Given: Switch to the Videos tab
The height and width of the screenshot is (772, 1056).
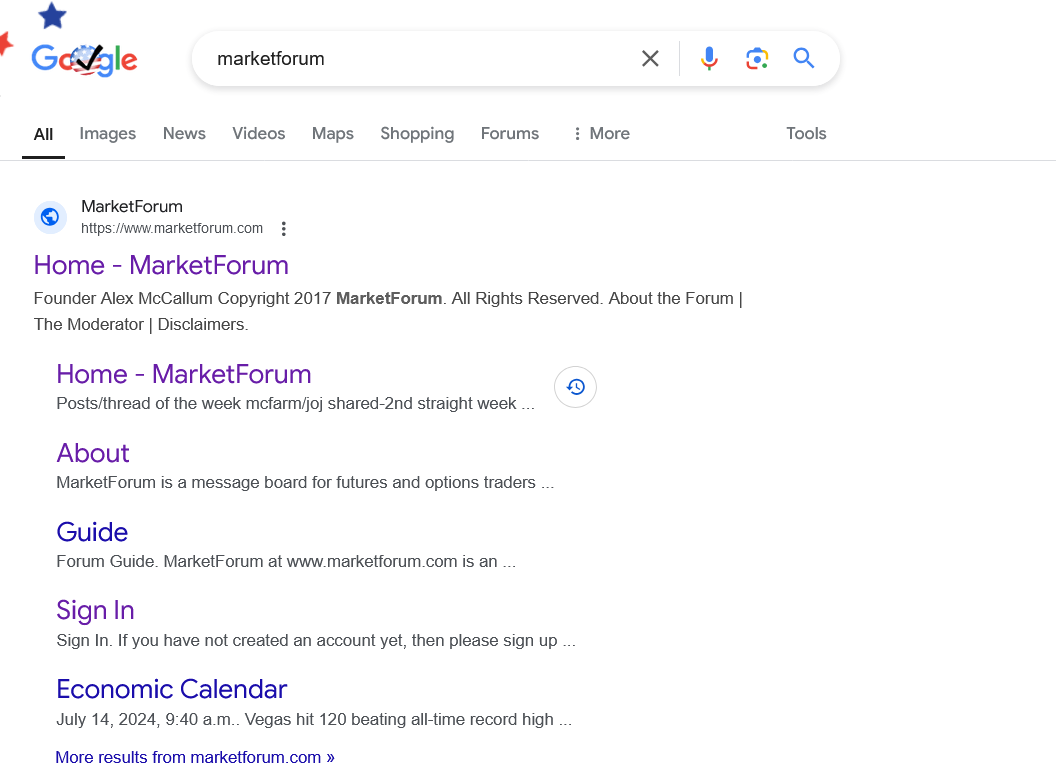Looking at the screenshot, I should [259, 133].
